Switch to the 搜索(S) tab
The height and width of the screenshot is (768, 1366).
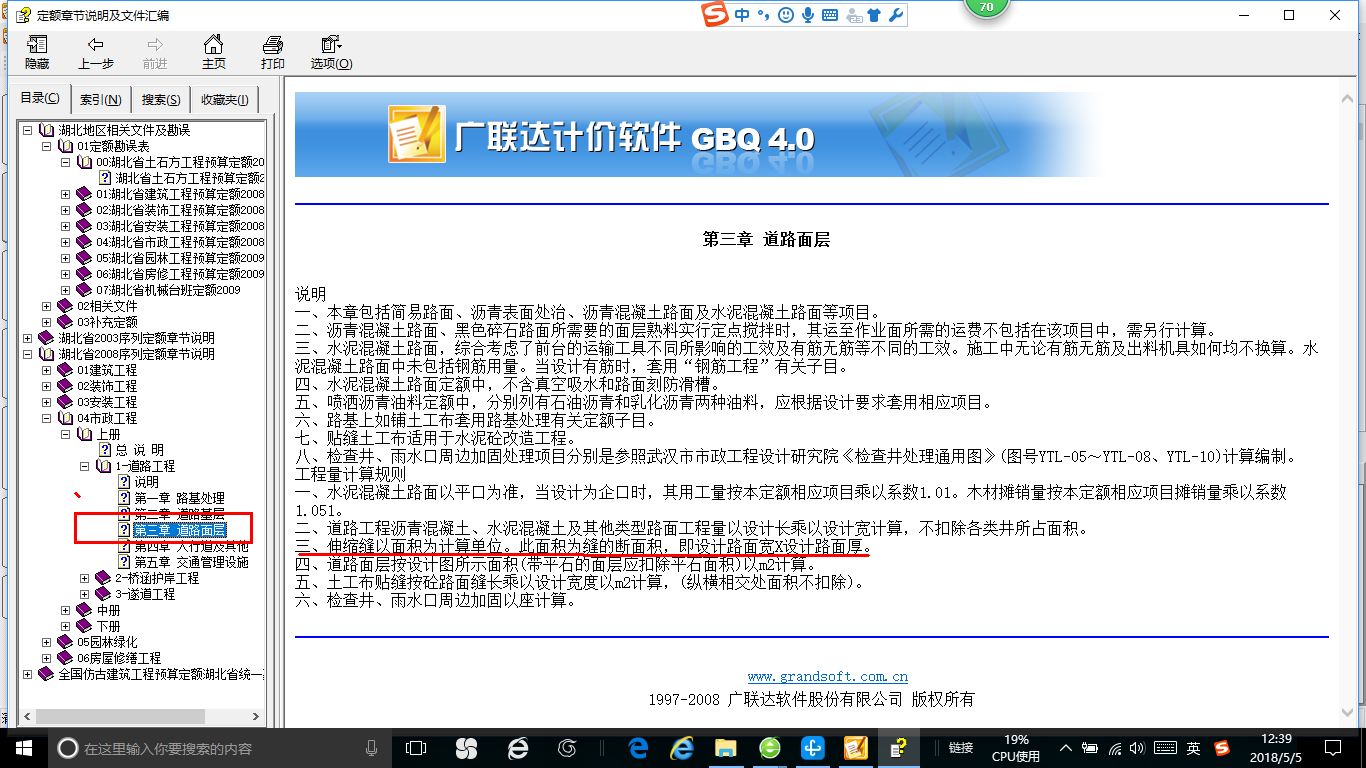click(x=161, y=99)
